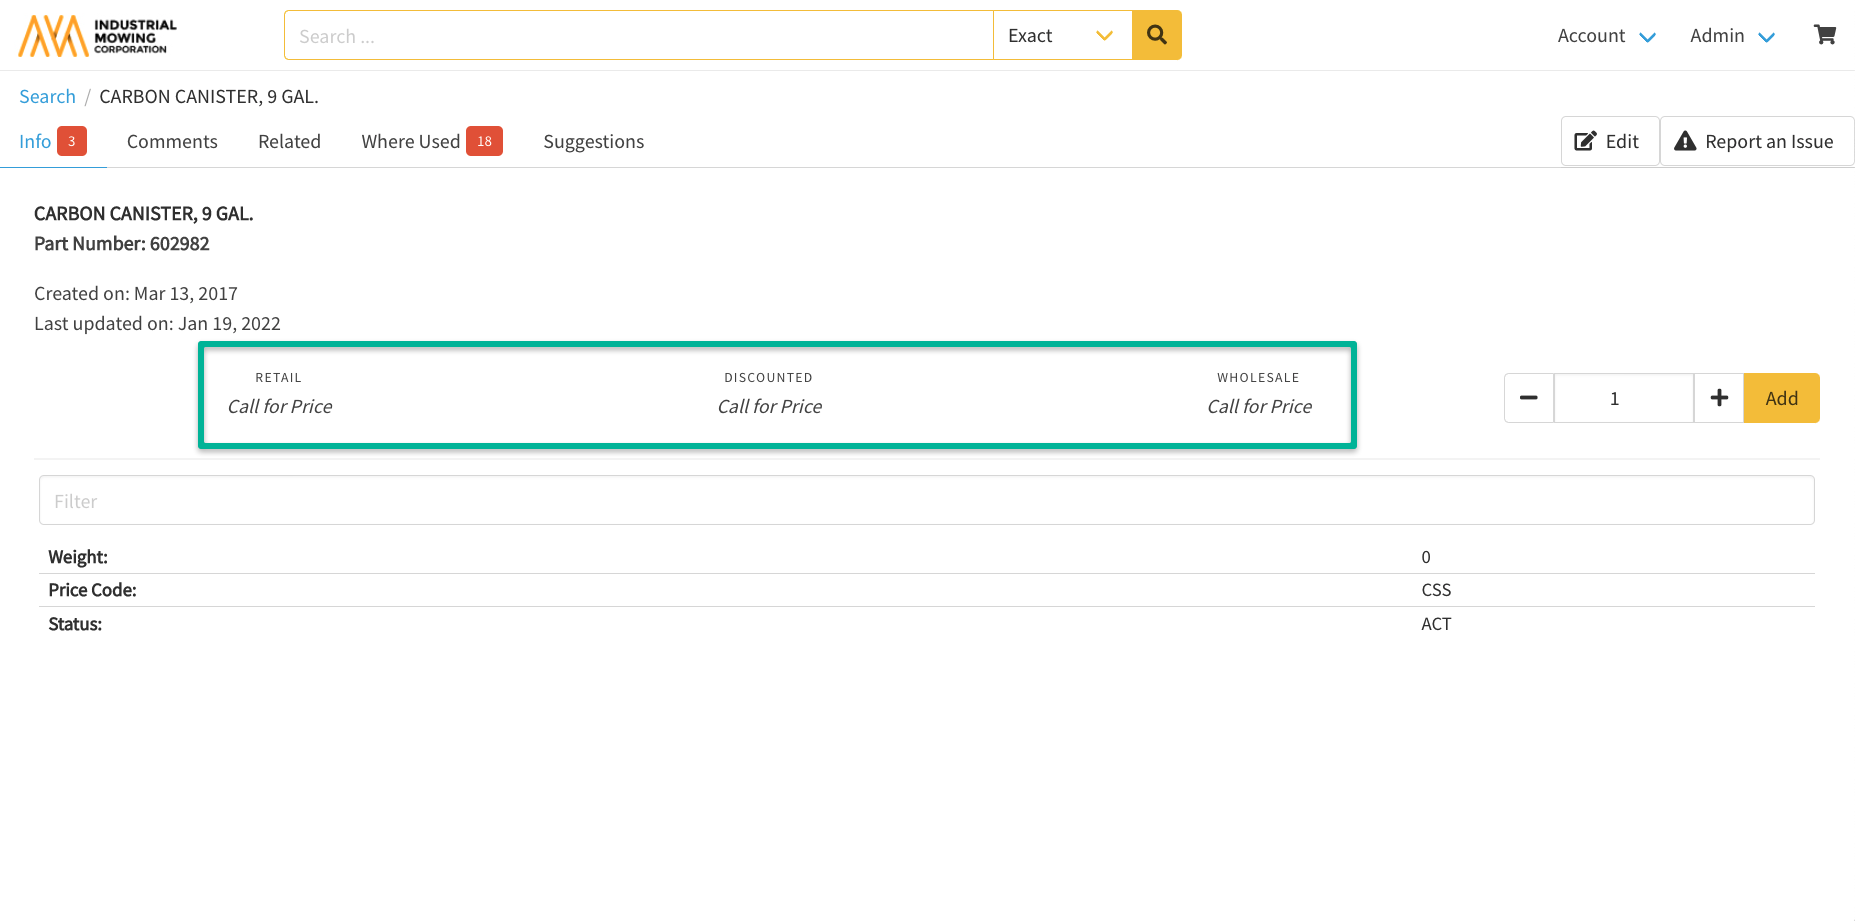Switch to the Comments tab
The image size is (1855, 921).
pyautogui.click(x=172, y=141)
